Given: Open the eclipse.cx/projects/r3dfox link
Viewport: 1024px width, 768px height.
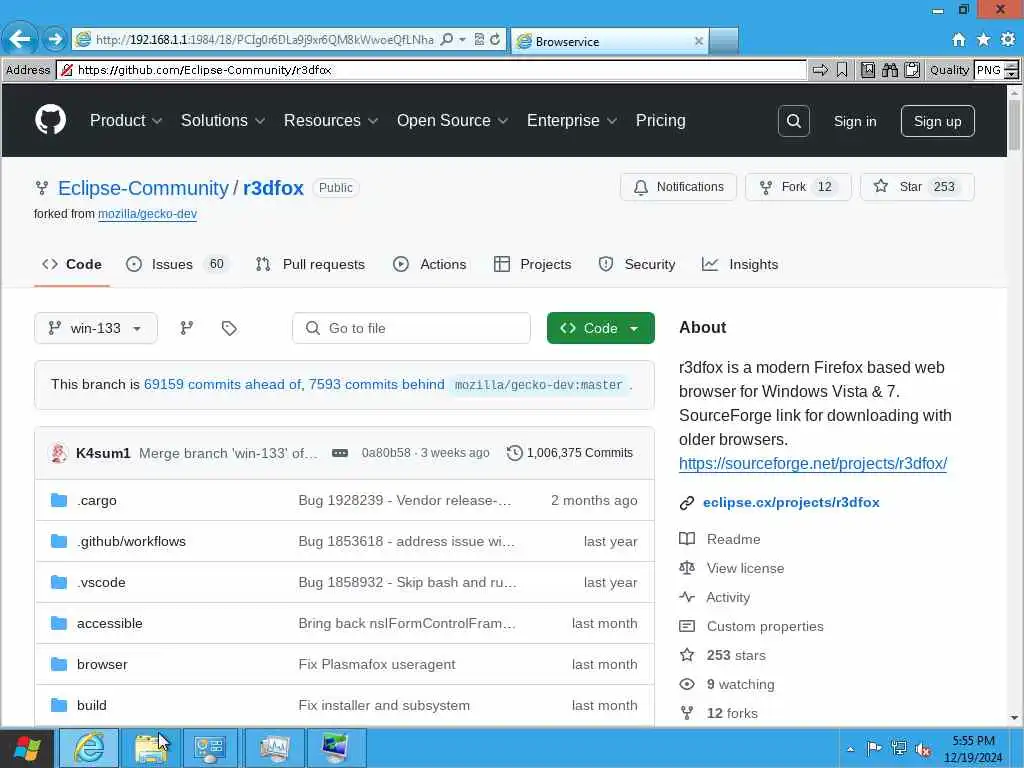Looking at the screenshot, I should coord(791,502).
